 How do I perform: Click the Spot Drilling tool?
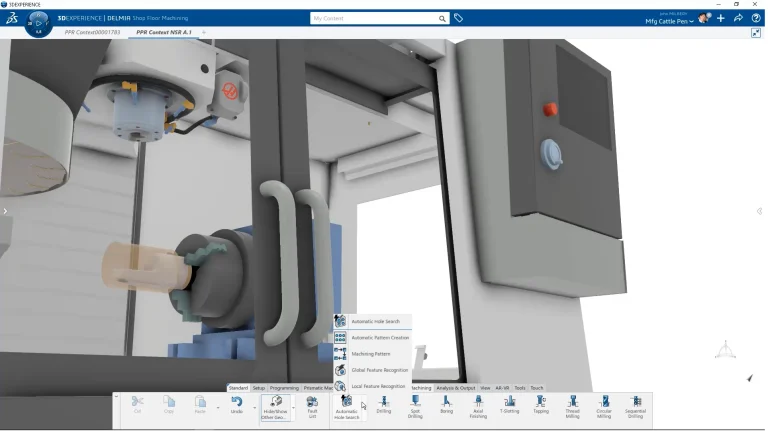click(415, 402)
